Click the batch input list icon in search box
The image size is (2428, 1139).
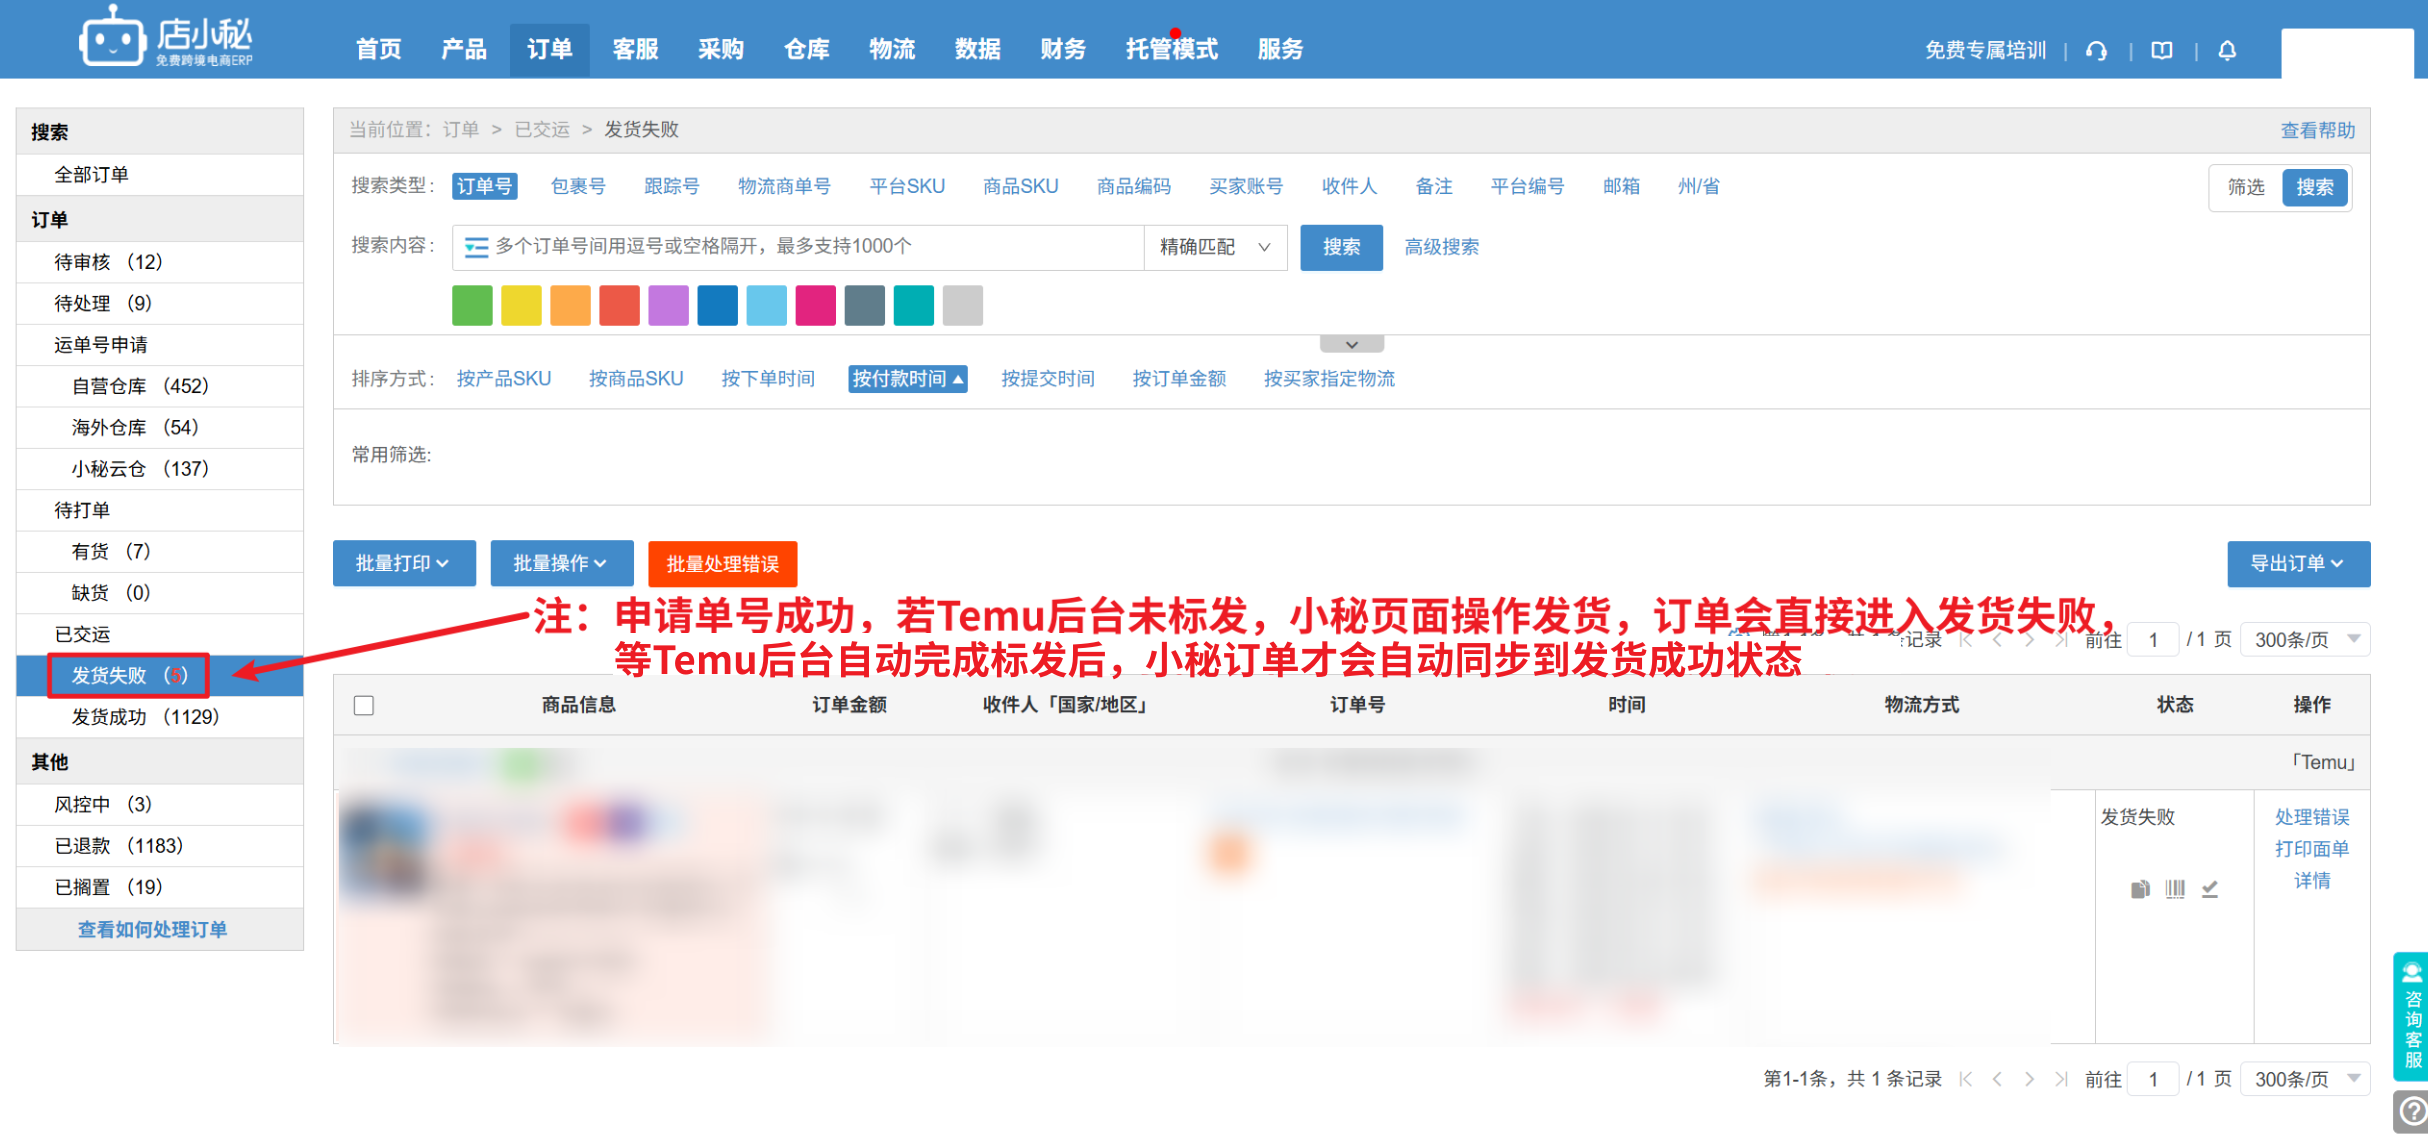click(476, 247)
